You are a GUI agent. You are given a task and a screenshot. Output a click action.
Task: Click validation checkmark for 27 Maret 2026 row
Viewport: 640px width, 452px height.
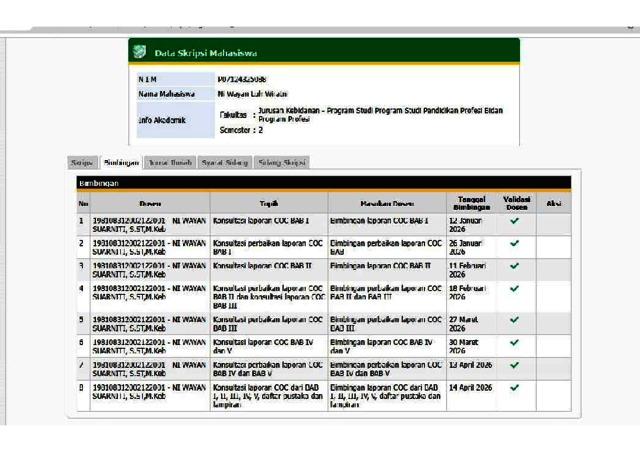(x=515, y=320)
